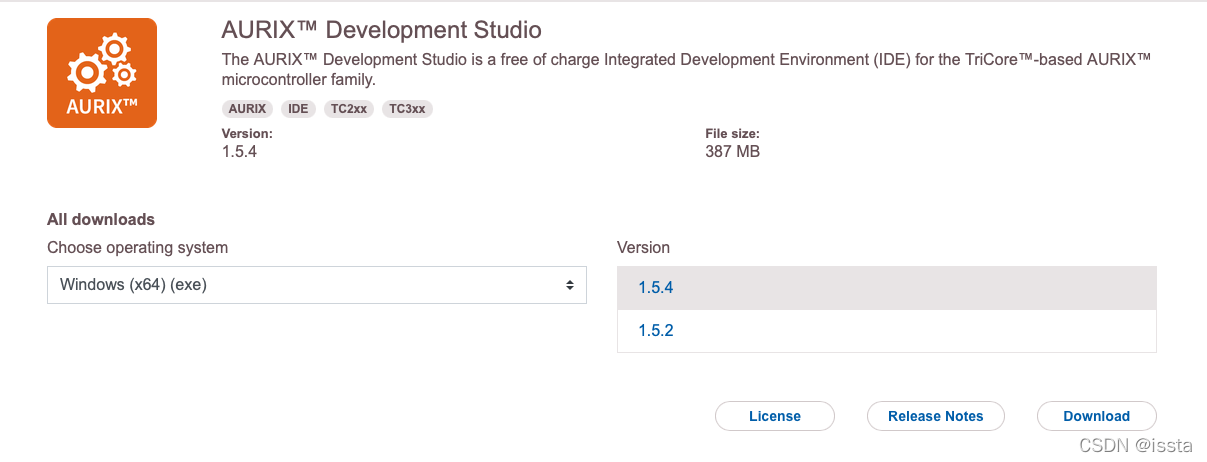This screenshot has width=1207, height=462.
Task: Choose version 1.5.2 in the list
Action: [x=886, y=330]
